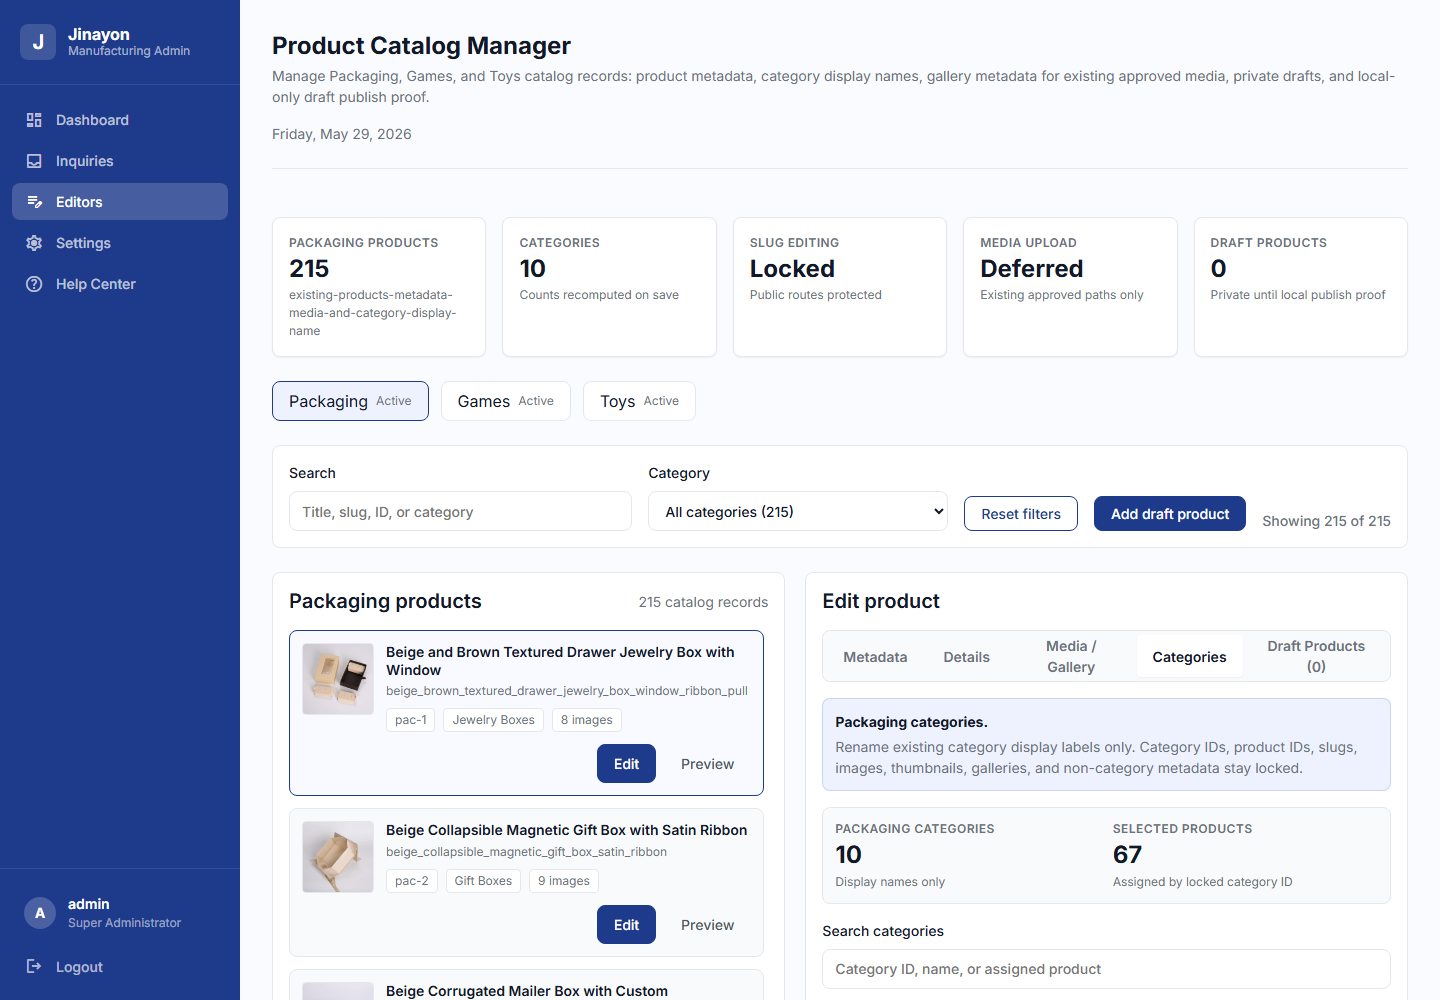Image resolution: width=1440 pixels, height=1000 pixels.
Task: Click the Jewelry Boxes category tag
Action: [x=494, y=720]
